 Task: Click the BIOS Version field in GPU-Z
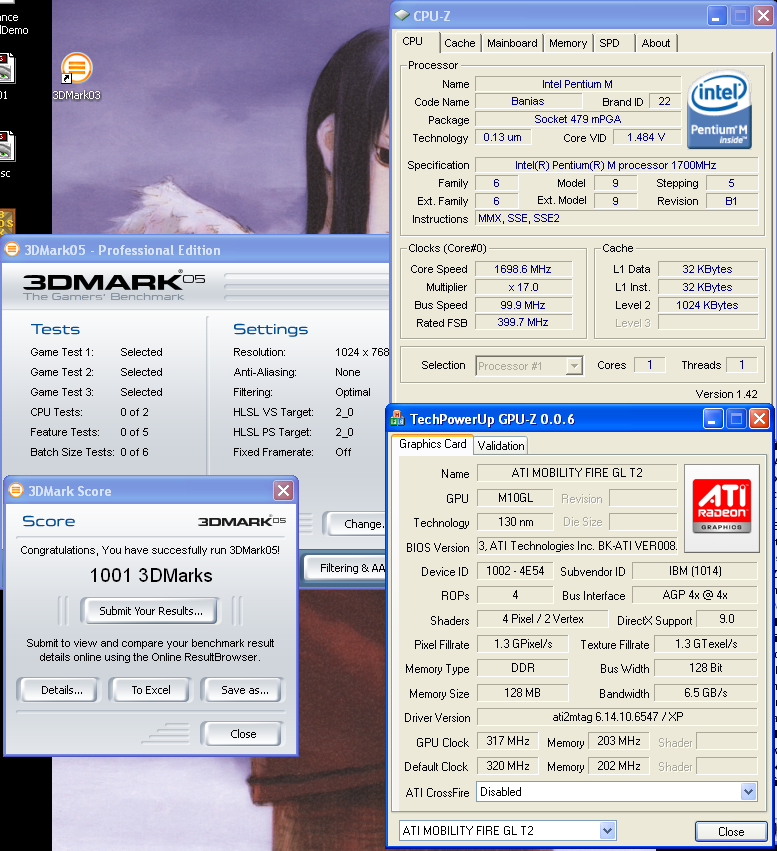pyautogui.click(x=577, y=546)
